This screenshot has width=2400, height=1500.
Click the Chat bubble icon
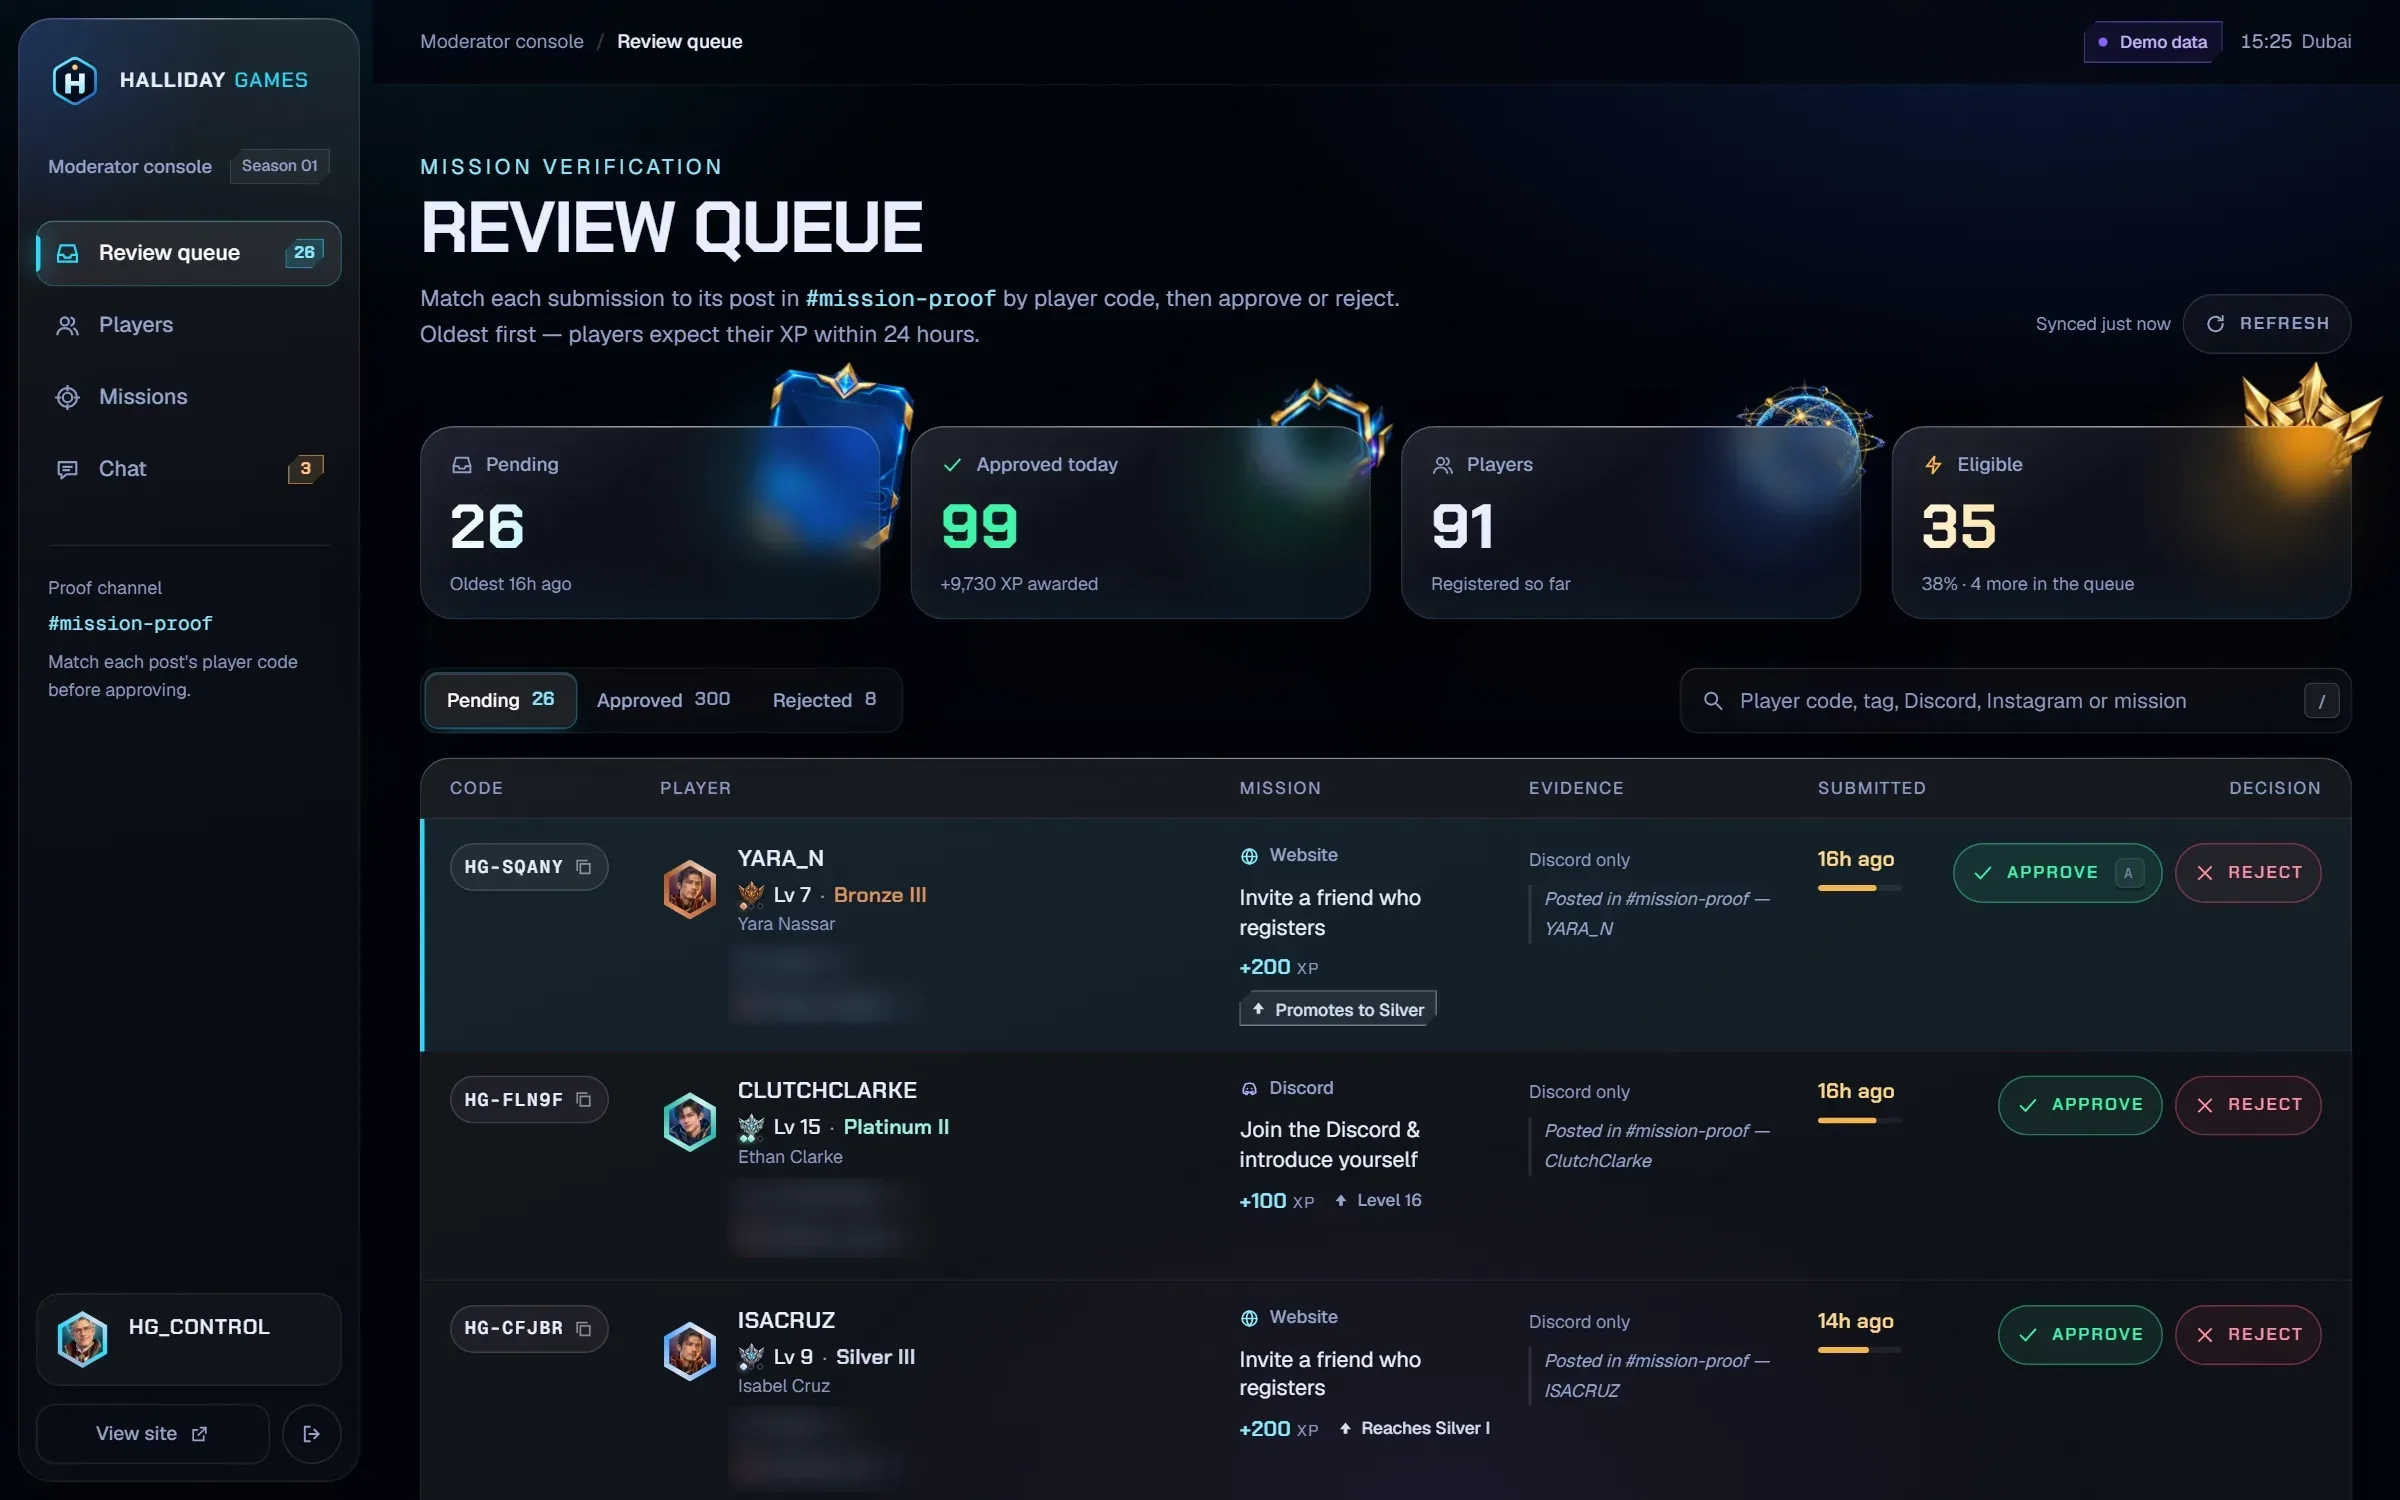(67, 469)
